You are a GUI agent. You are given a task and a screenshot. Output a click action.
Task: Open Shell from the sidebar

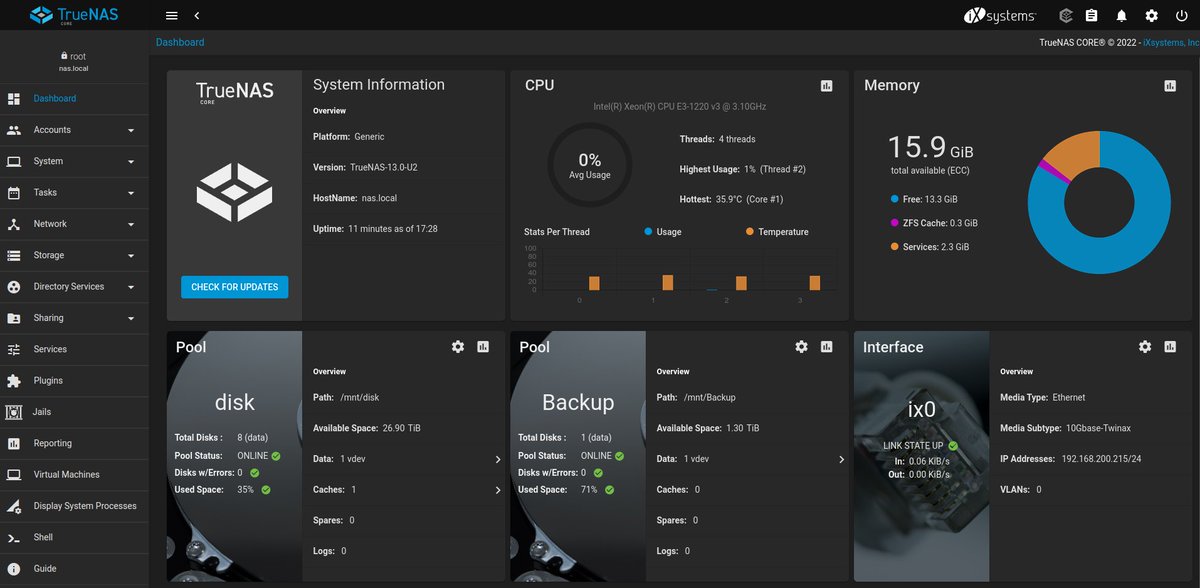click(75, 537)
